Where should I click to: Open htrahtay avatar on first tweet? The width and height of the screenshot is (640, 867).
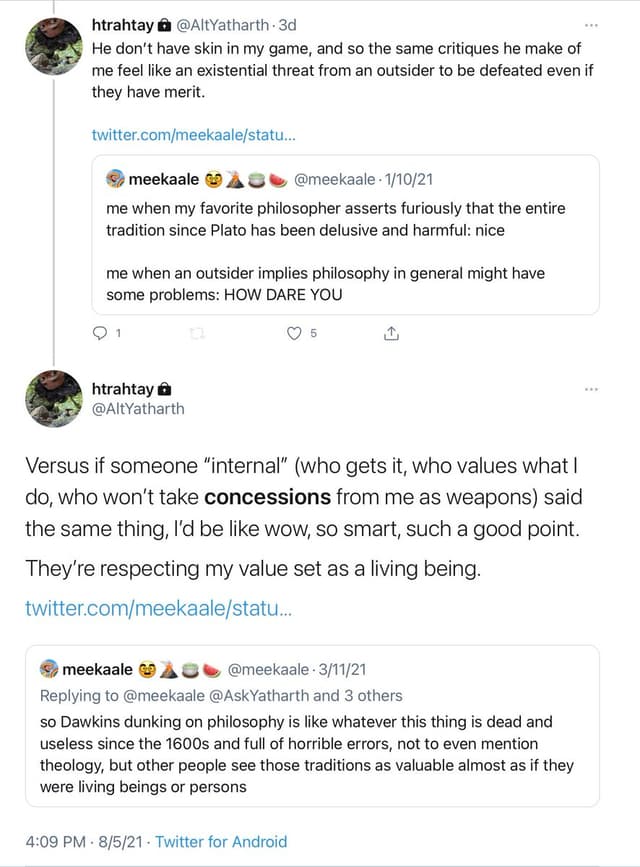(53, 47)
